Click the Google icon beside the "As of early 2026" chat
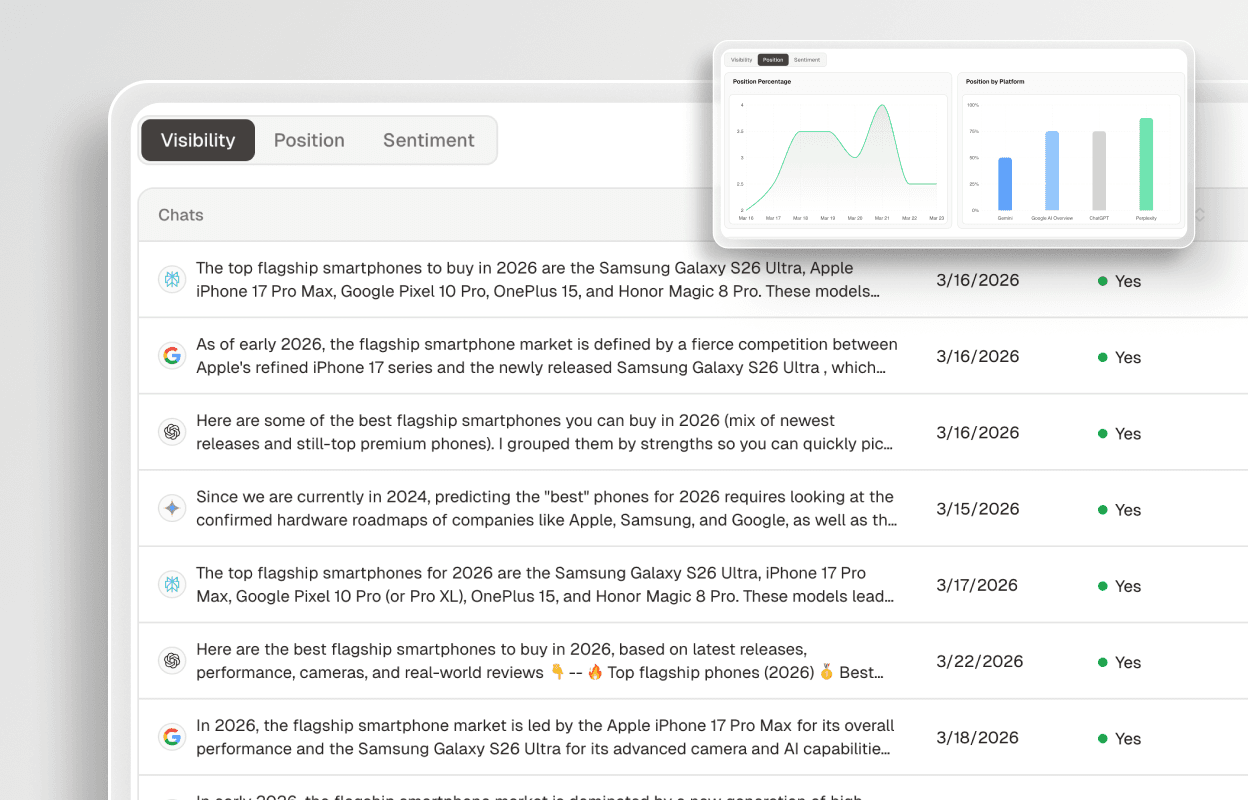This screenshot has width=1248, height=800. [x=172, y=356]
